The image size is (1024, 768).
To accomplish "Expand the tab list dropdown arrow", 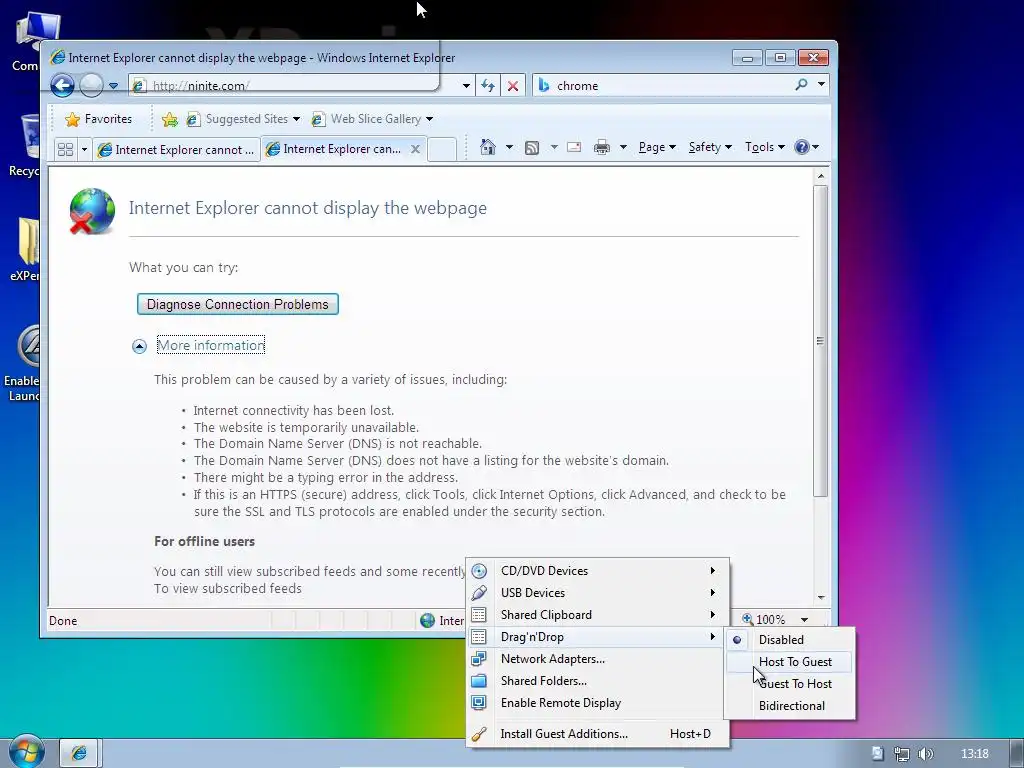I will tap(84, 150).
